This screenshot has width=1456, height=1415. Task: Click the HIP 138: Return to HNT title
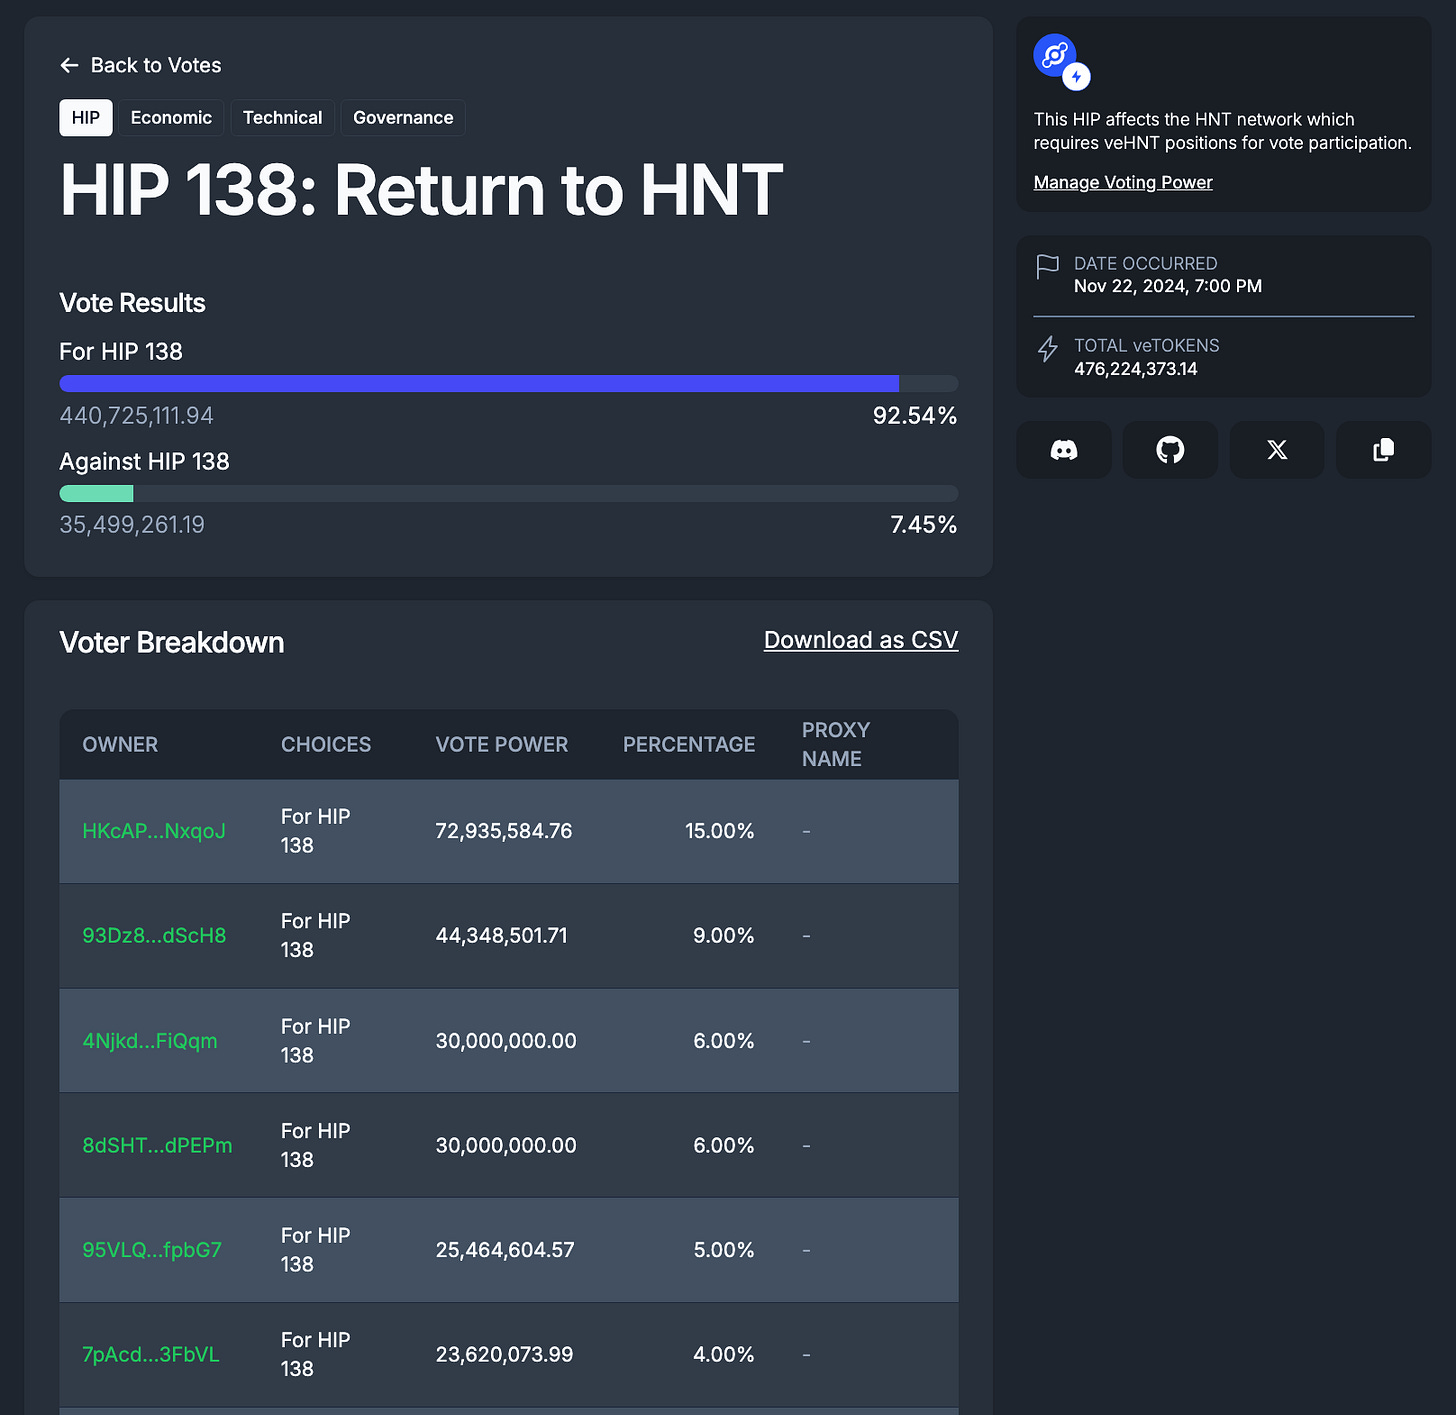point(421,190)
